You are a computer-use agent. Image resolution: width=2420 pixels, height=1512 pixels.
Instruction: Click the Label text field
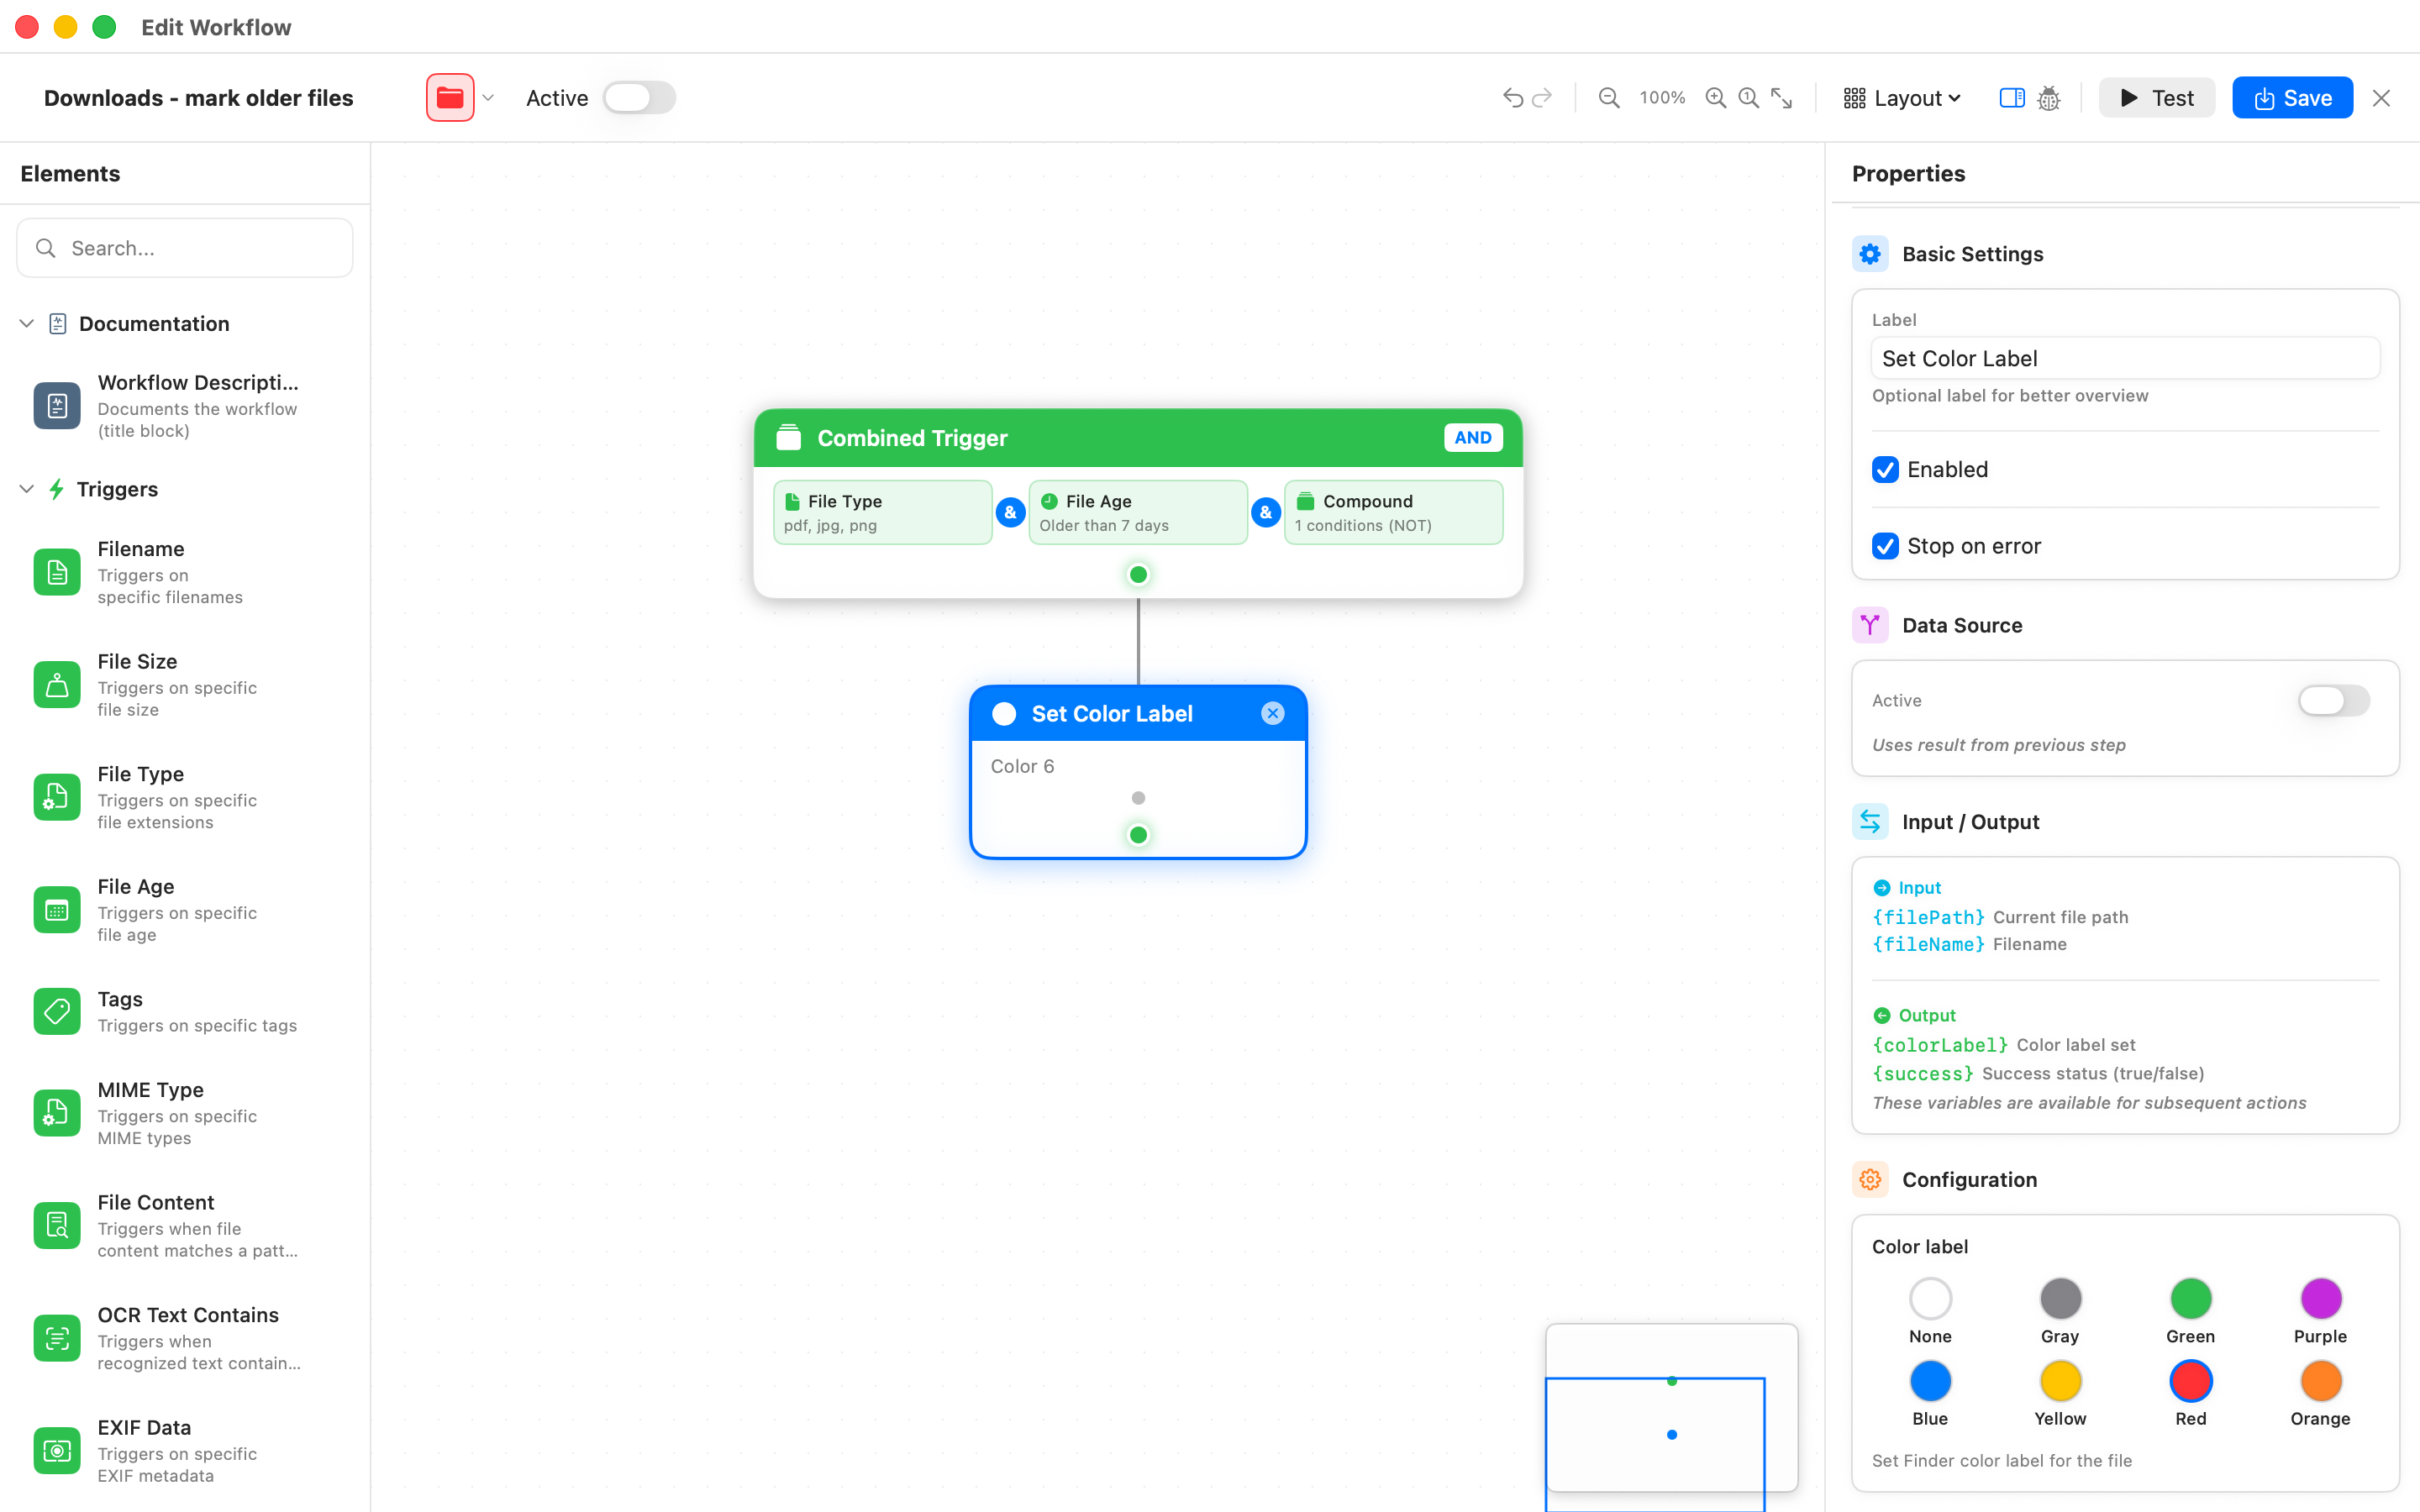[x=2125, y=358]
